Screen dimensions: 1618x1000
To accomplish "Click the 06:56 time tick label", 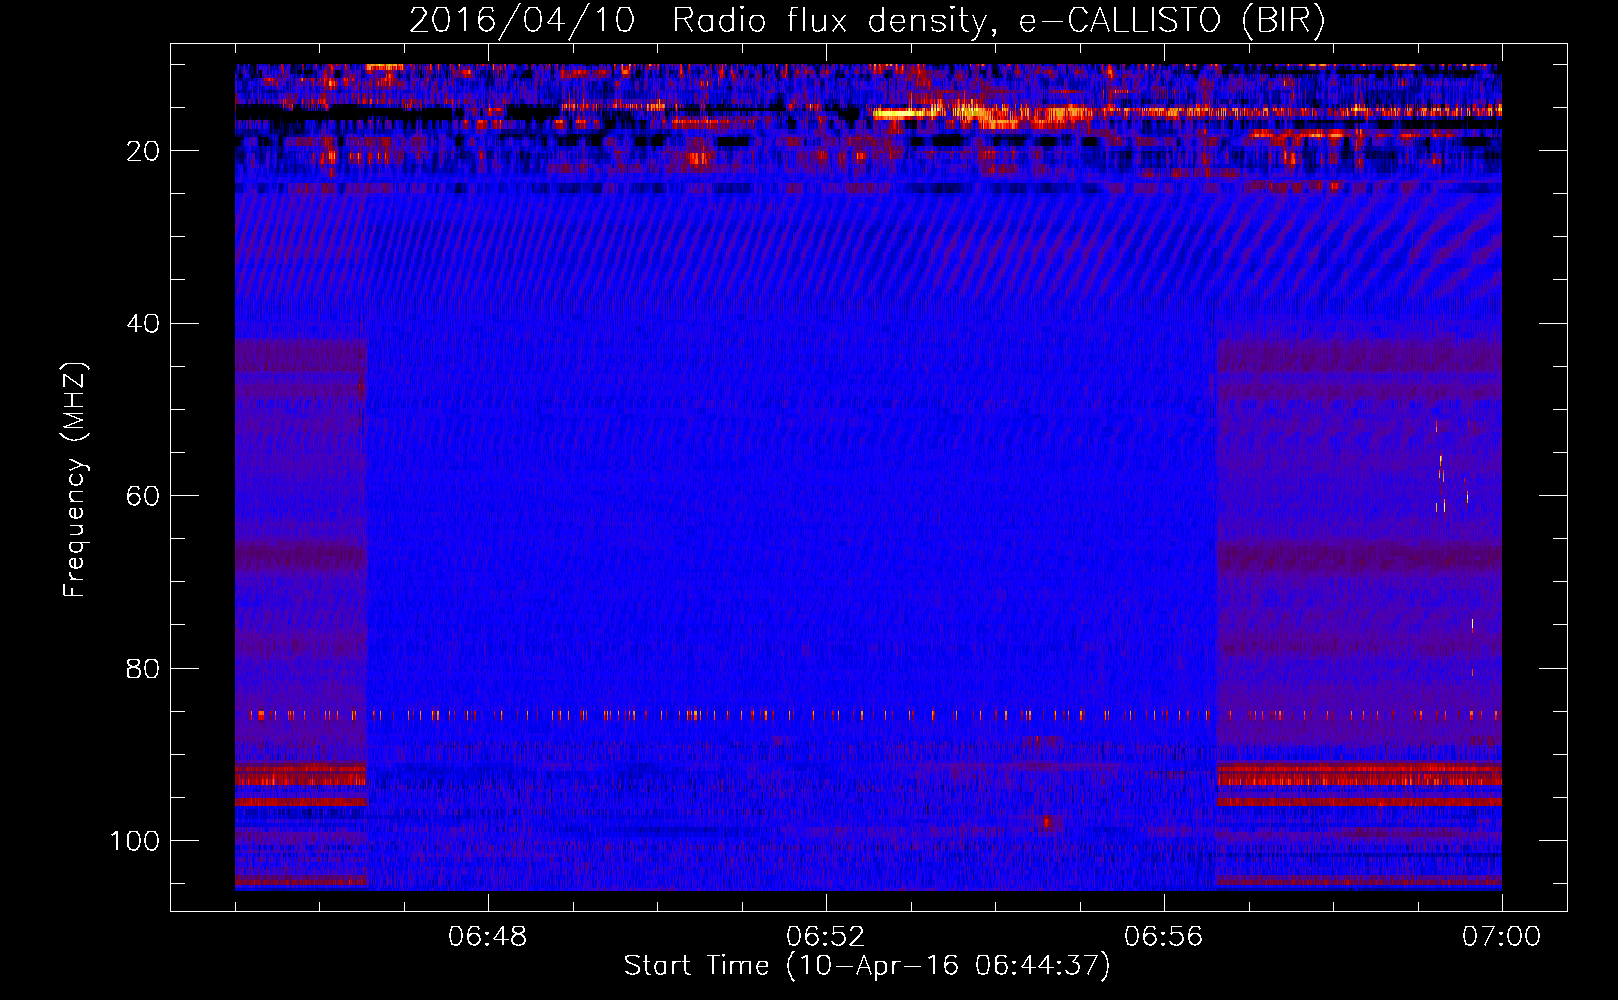I will coord(1163,936).
